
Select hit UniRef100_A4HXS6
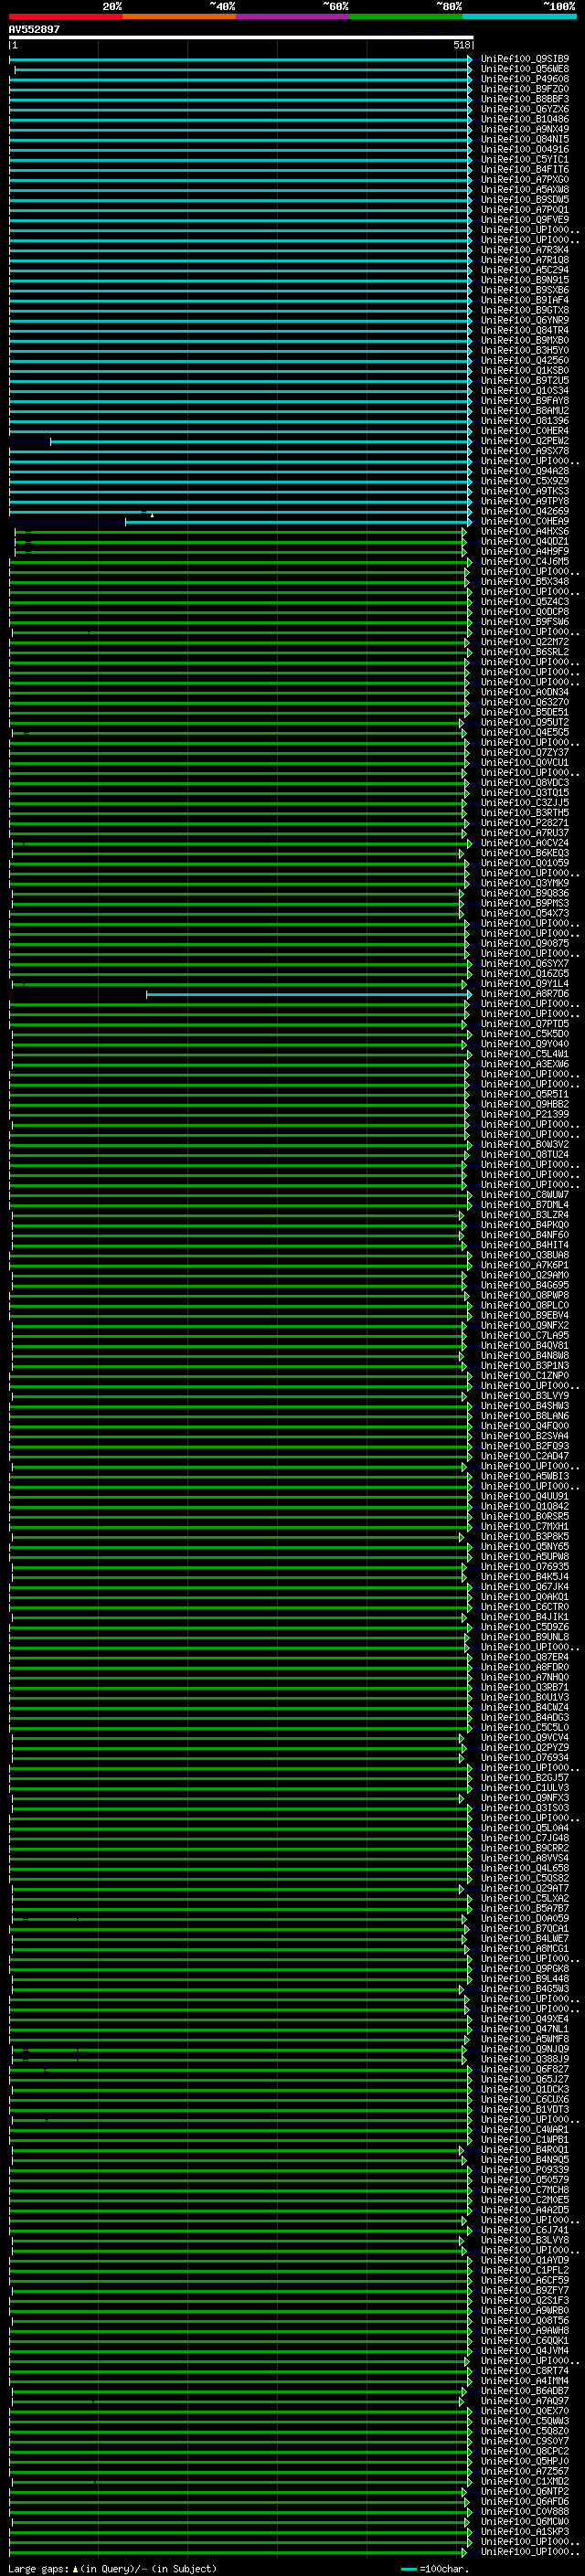[x=525, y=531]
